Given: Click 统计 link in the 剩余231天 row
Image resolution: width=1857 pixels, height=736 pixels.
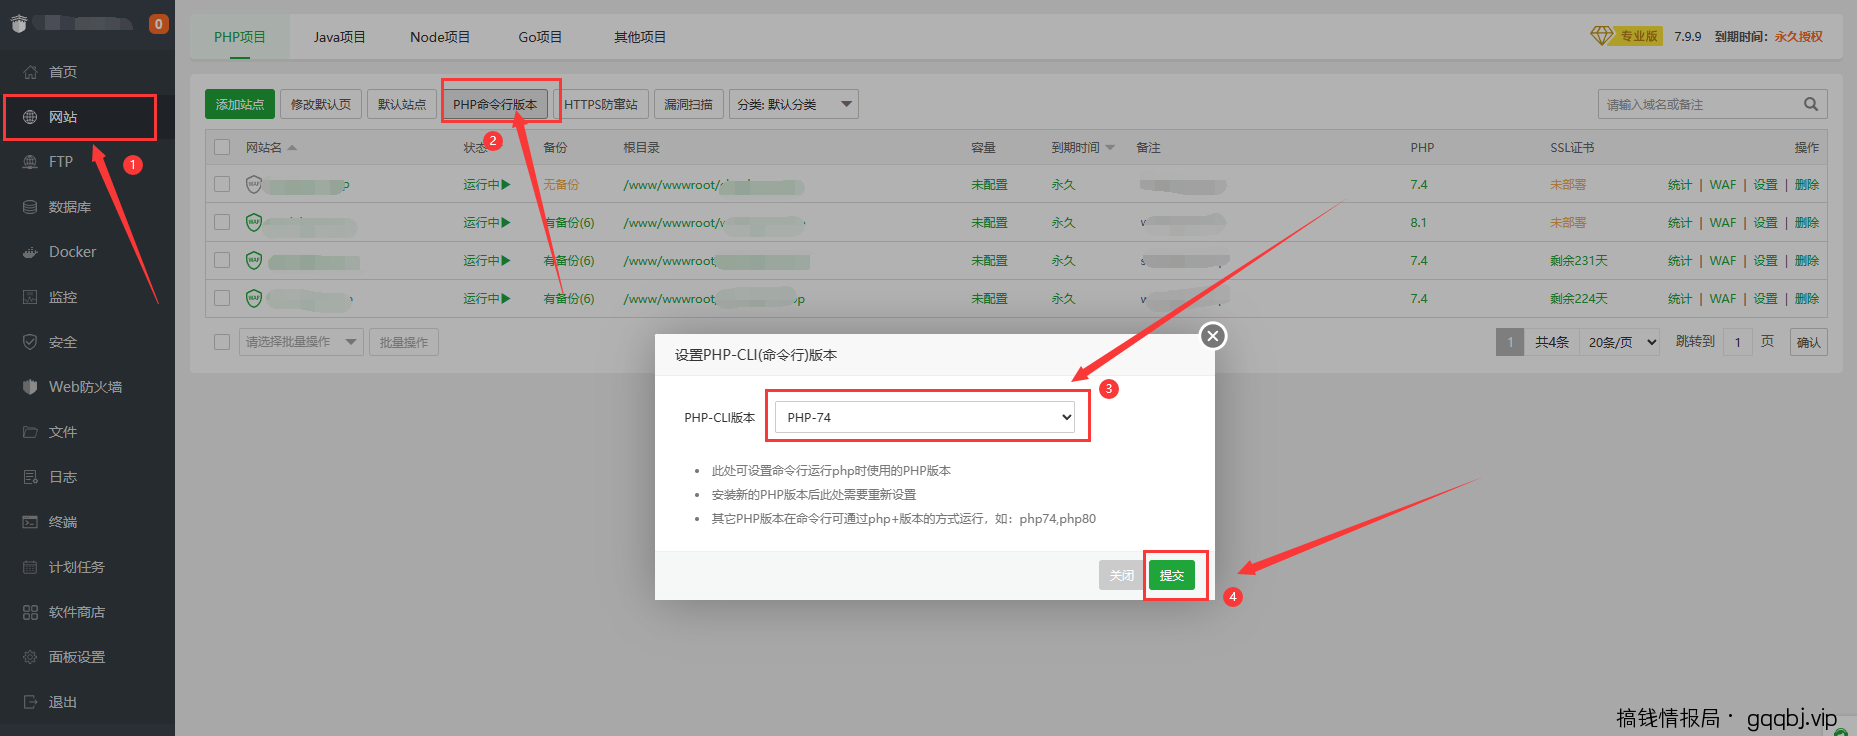Looking at the screenshot, I should point(1680,260).
